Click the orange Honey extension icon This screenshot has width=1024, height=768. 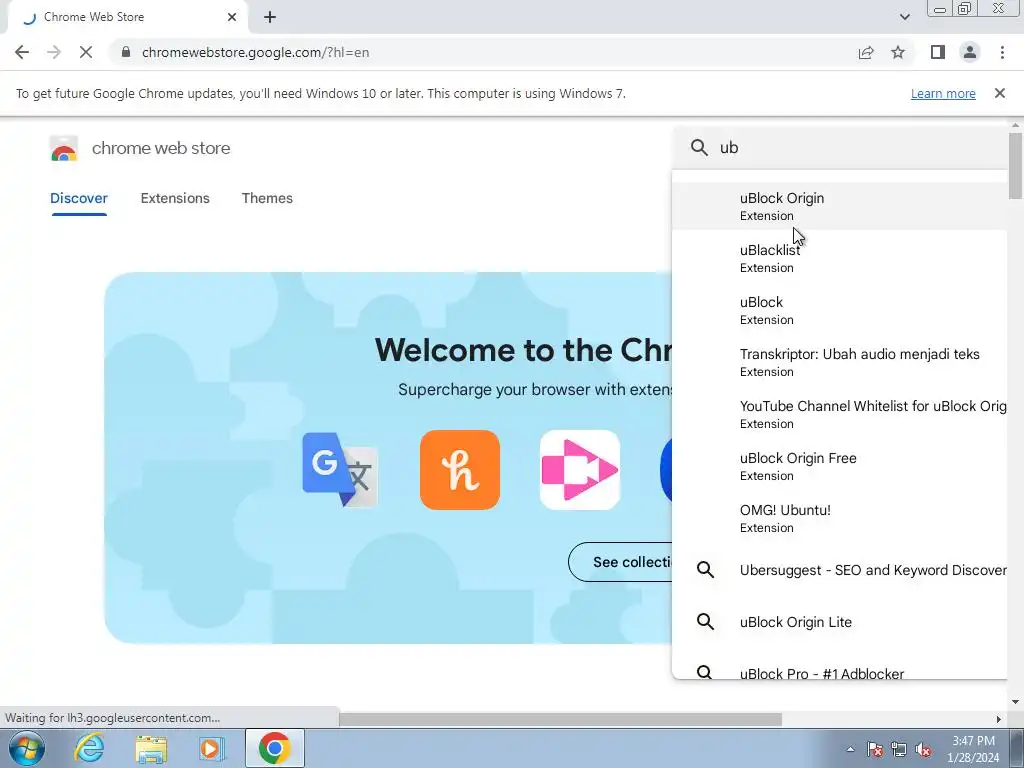tap(460, 470)
